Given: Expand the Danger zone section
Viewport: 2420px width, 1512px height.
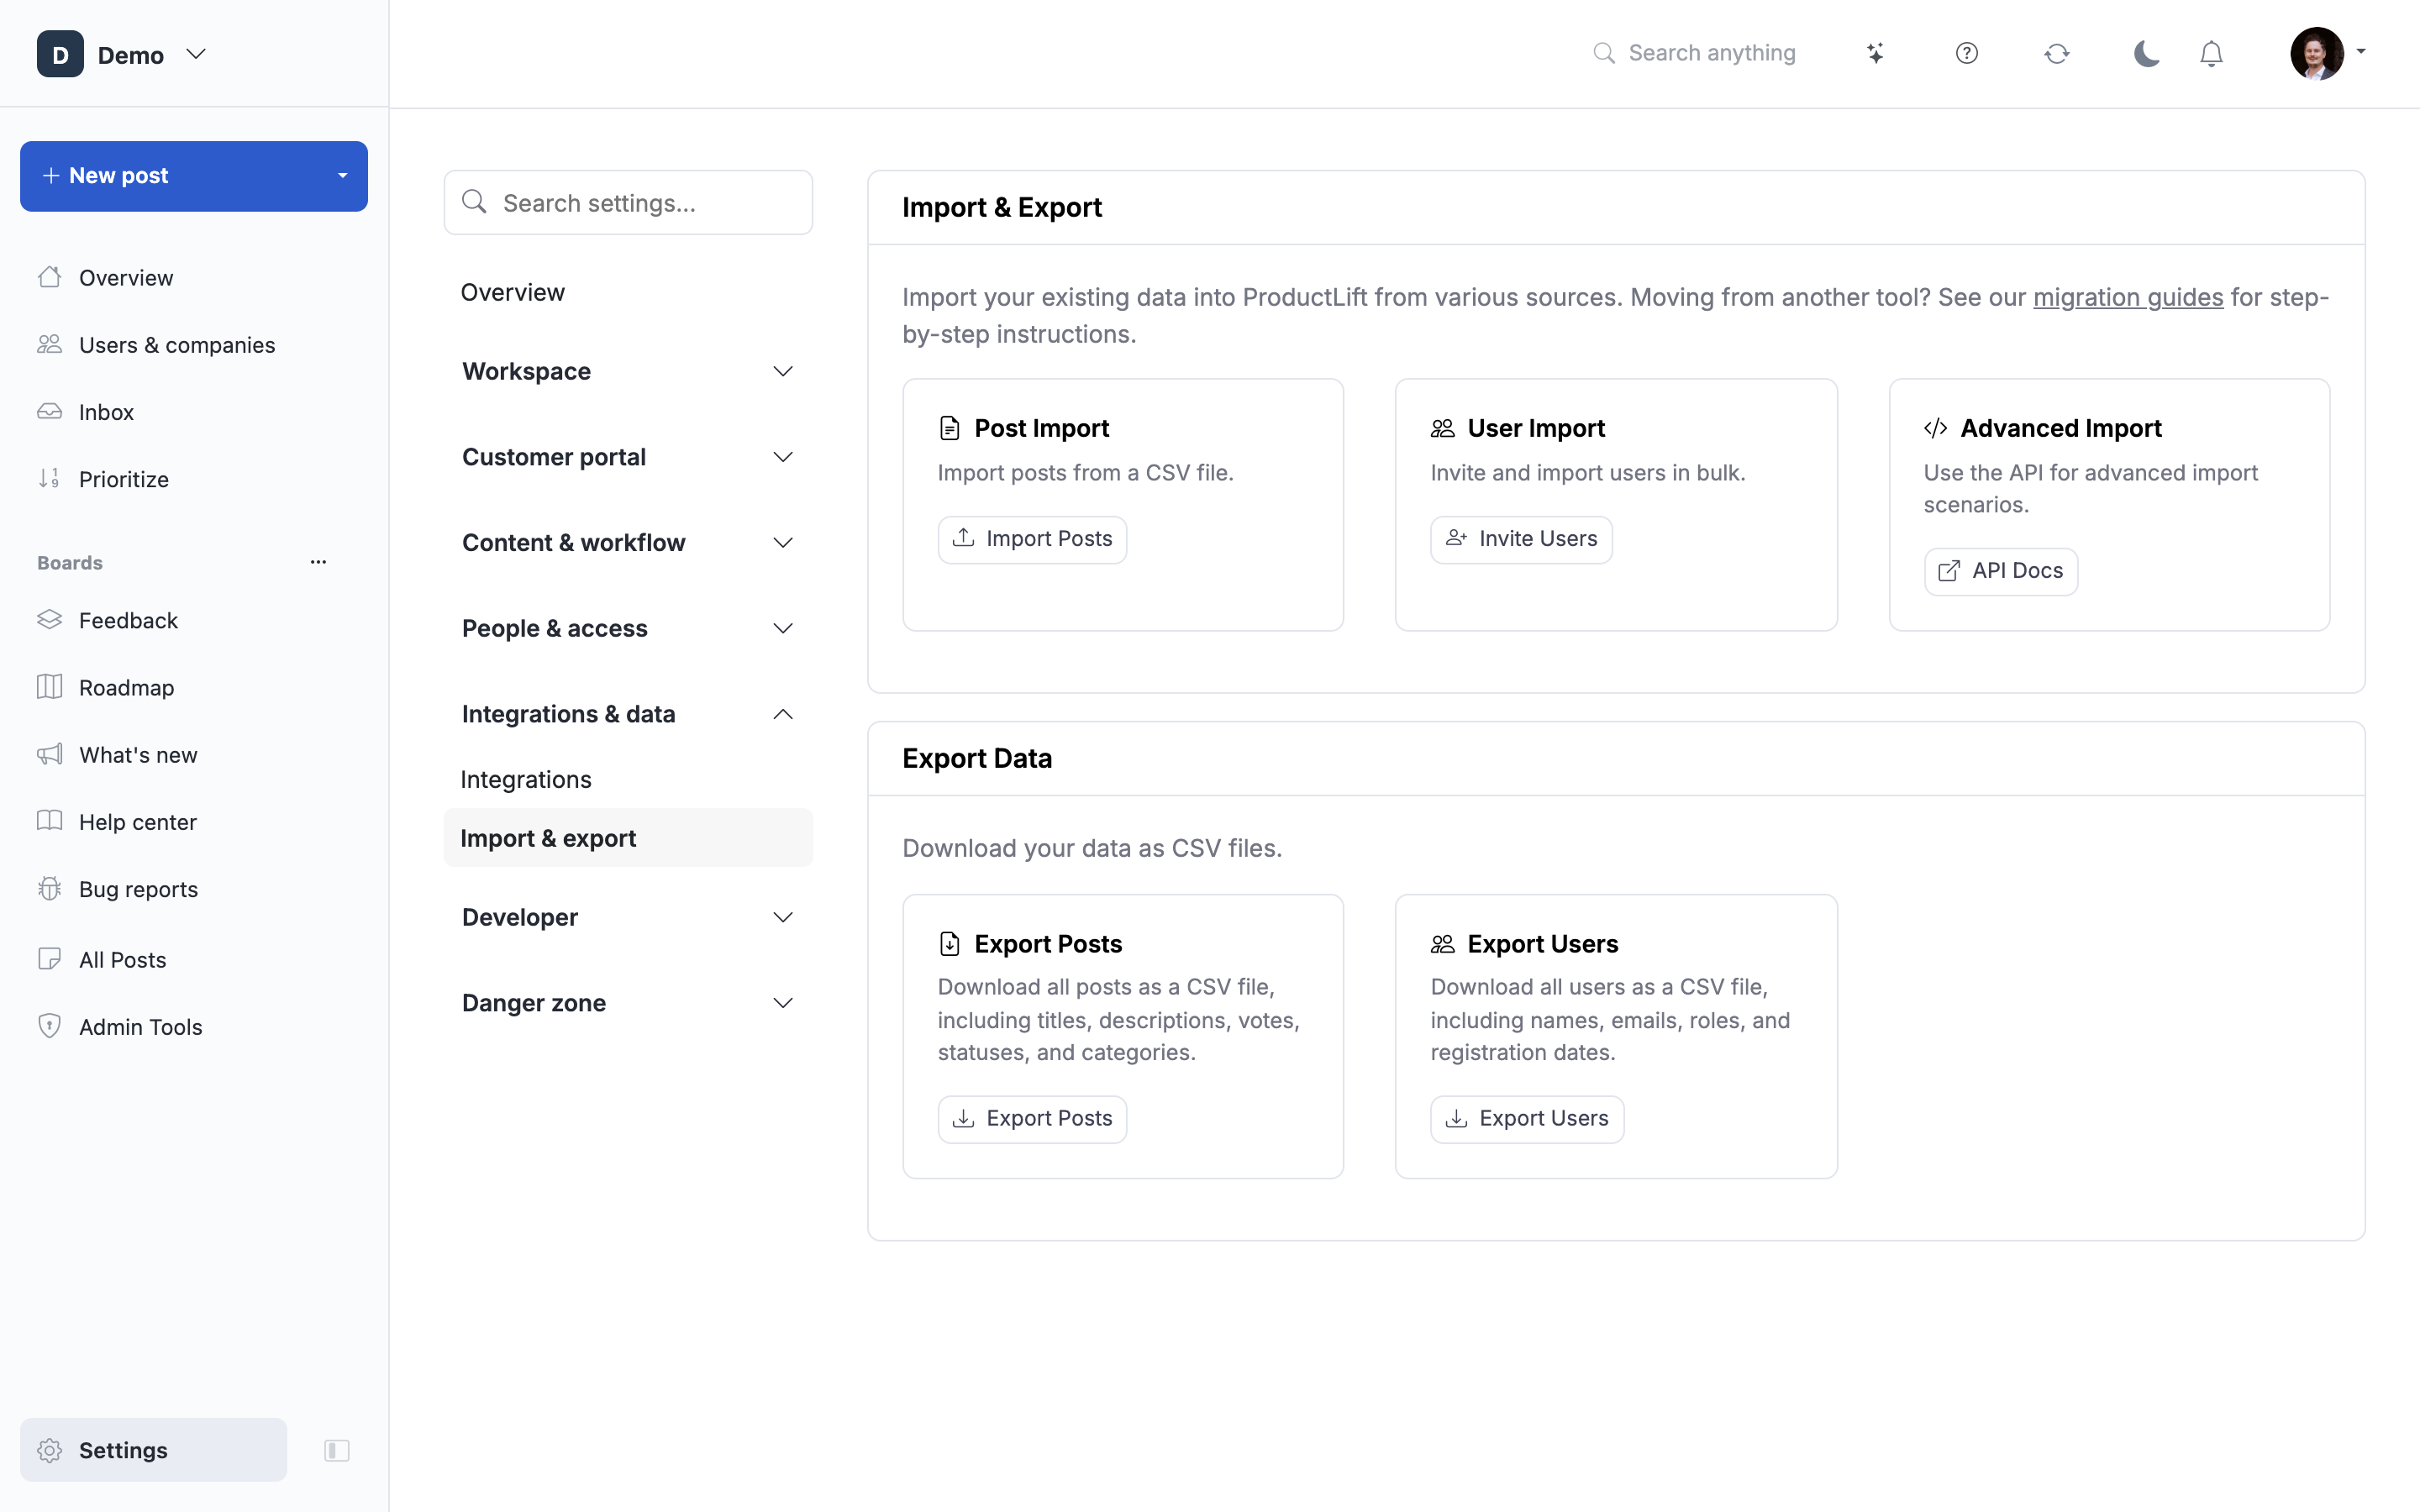Looking at the screenshot, I should click(628, 1003).
